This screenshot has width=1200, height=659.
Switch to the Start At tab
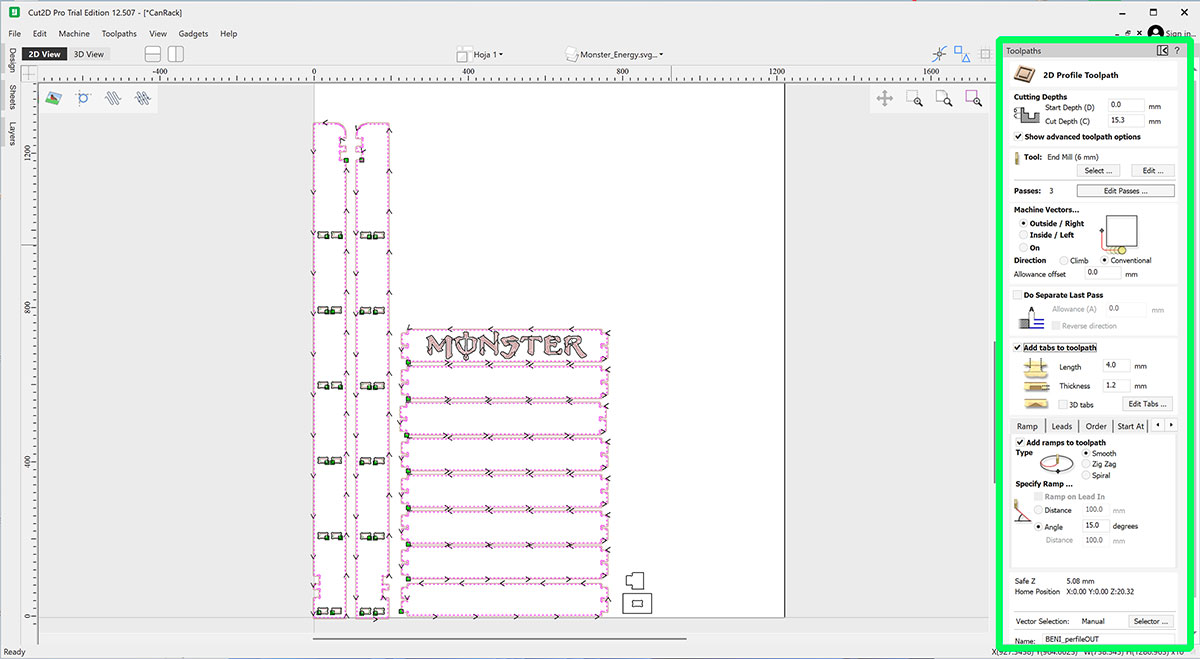tap(1130, 426)
